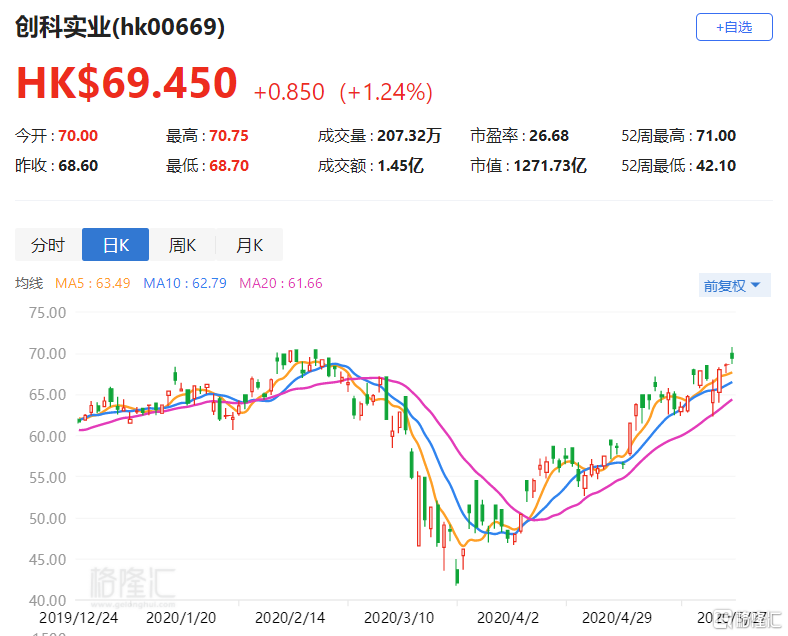Screen dimensions: 788x636
Task: Click the MA20 : 61.66 indicator label
Action: [280, 283]
